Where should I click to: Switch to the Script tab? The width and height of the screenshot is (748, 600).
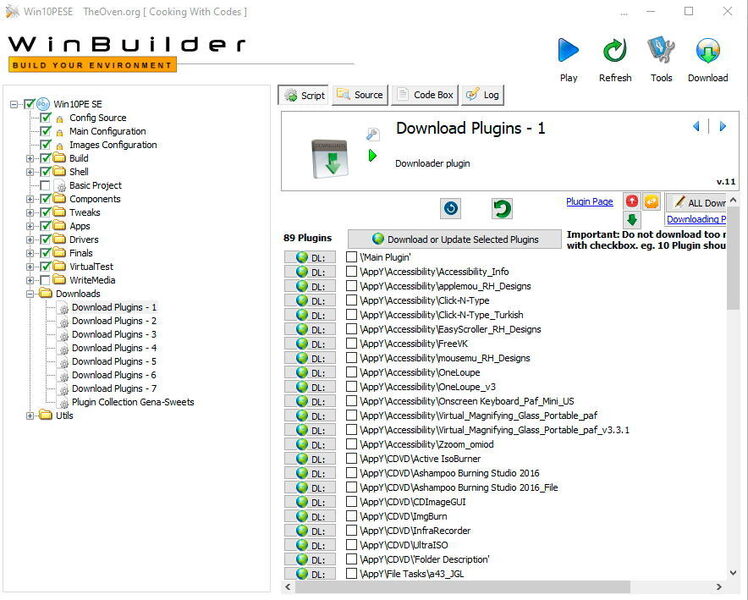(303, 95)
